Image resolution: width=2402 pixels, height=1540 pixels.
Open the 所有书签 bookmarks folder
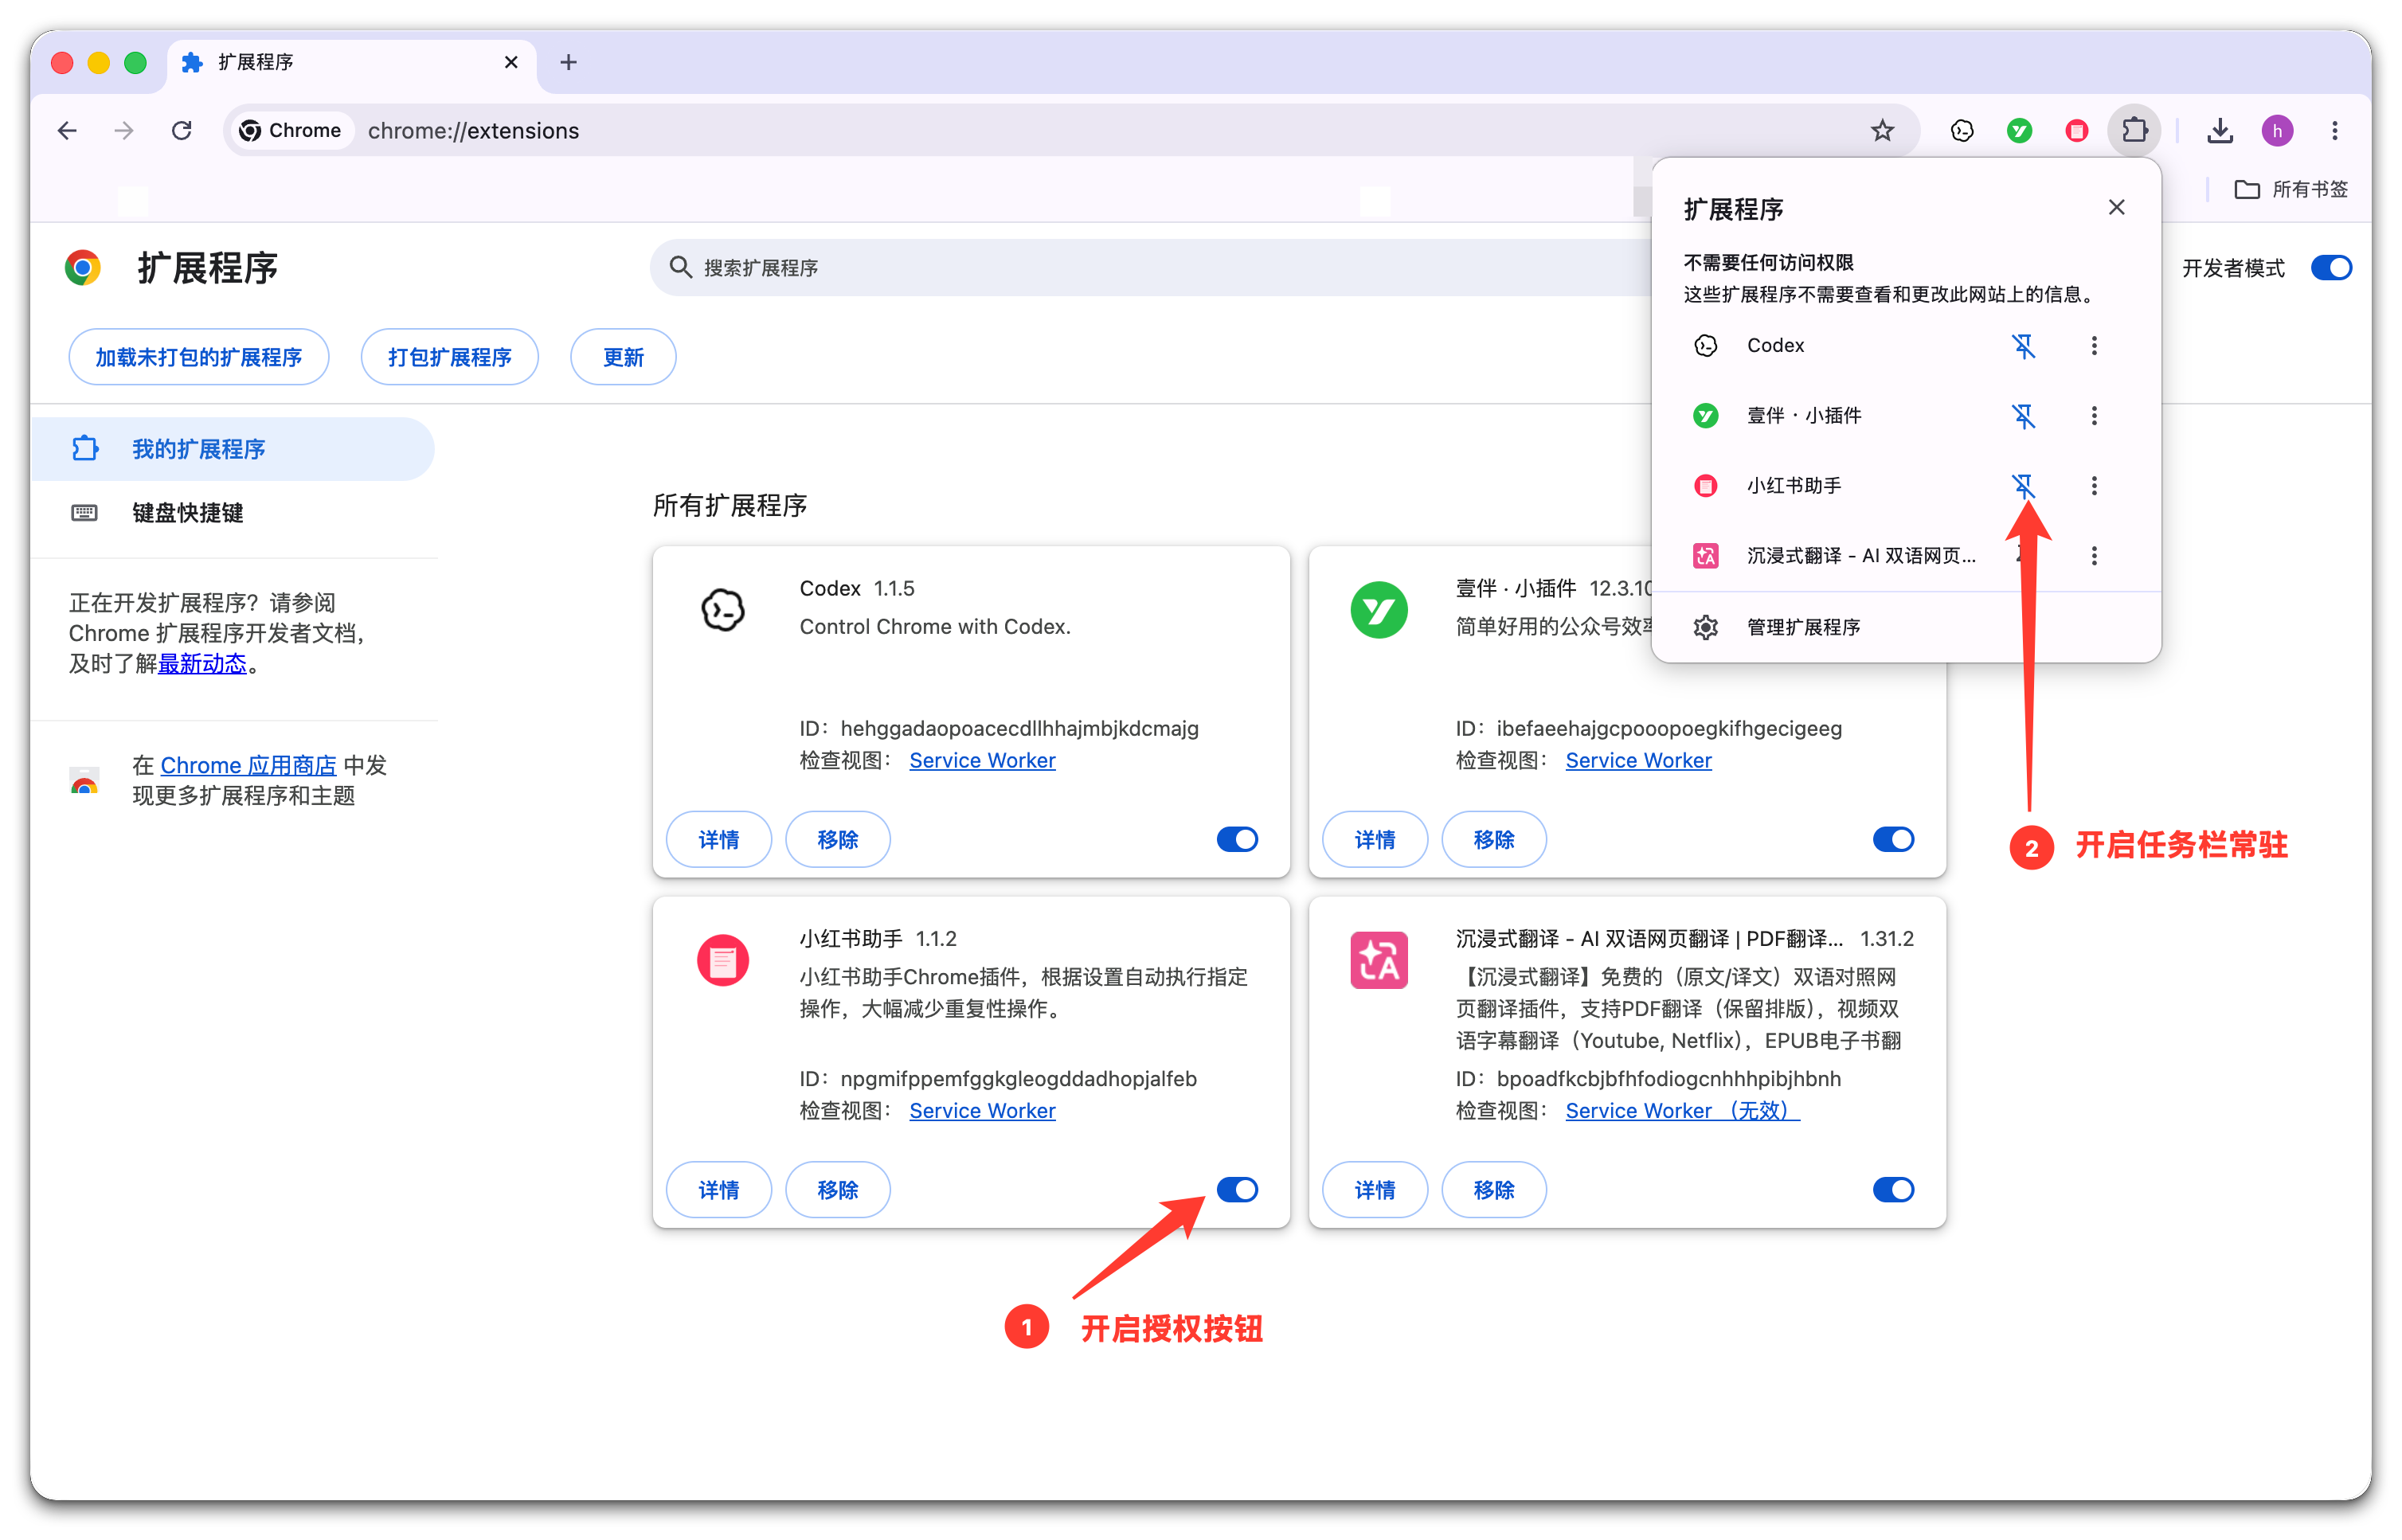coord(2290,189)
